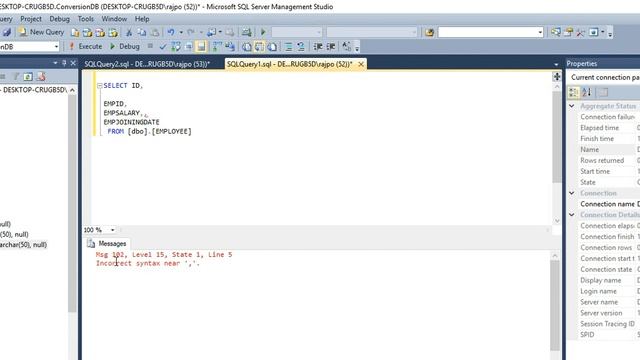
Task: Click Decrease Indent icon
Action: [318, 47]
